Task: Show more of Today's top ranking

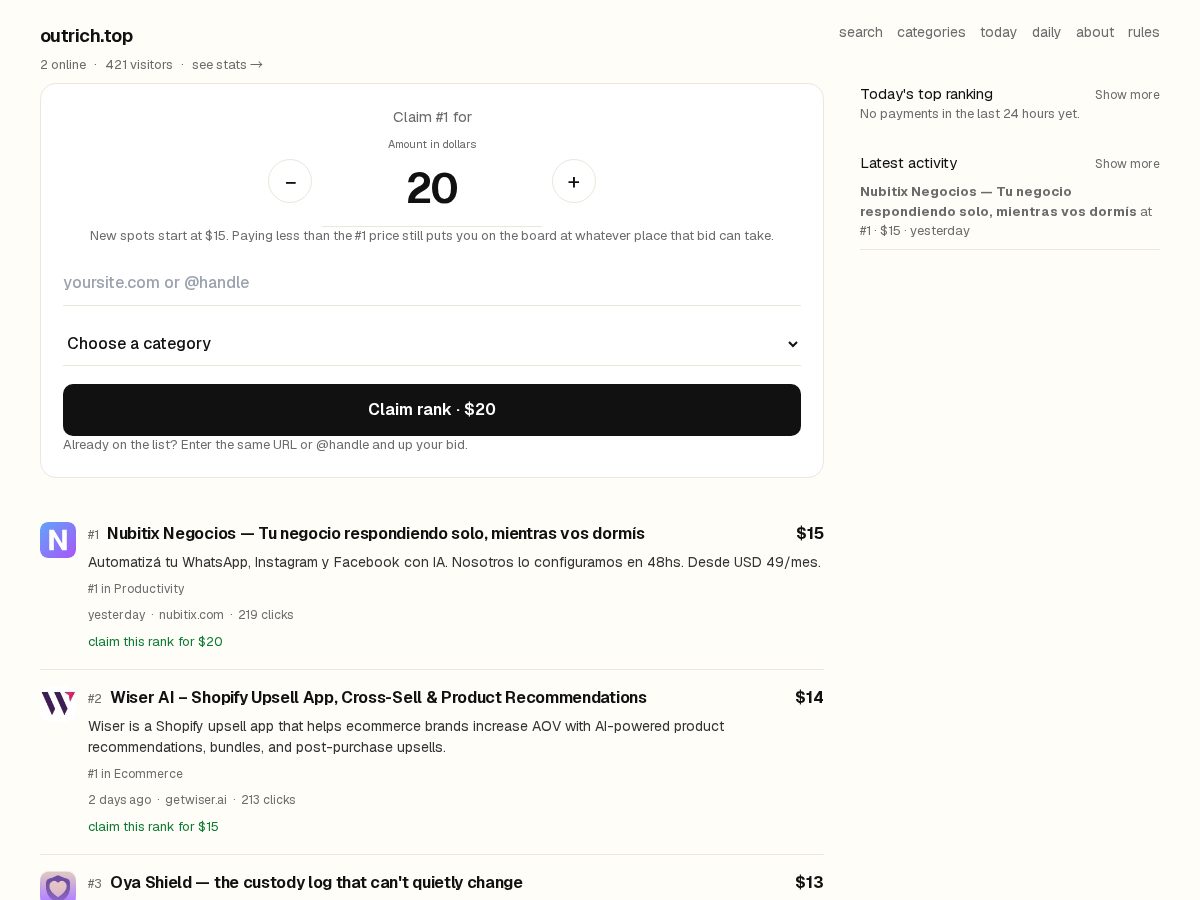Action: (x=1127, y=95)
